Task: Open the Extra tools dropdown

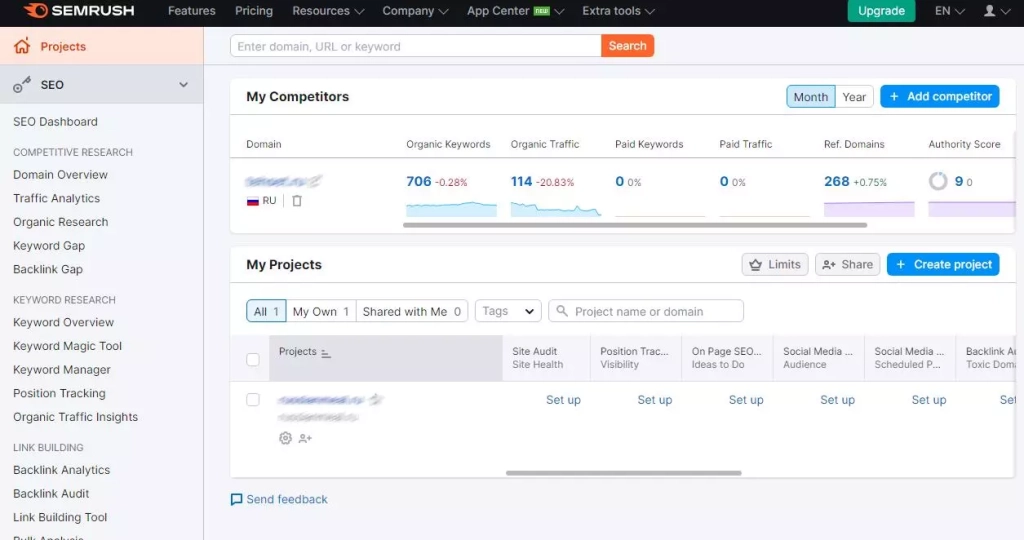Action: (618, 10)
